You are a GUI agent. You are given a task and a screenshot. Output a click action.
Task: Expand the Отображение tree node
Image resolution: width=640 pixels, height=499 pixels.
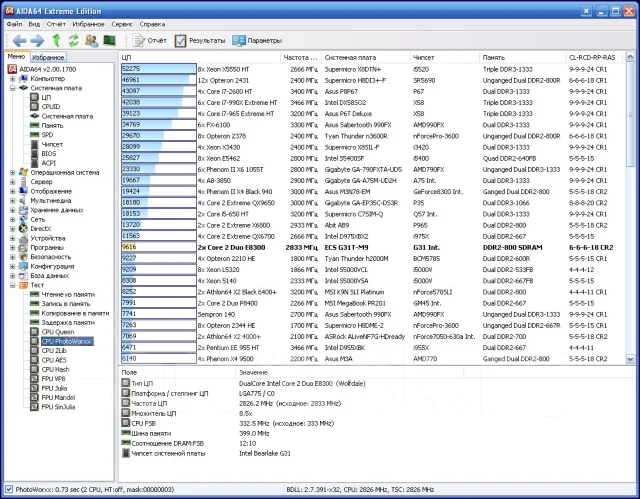(13, 191)
